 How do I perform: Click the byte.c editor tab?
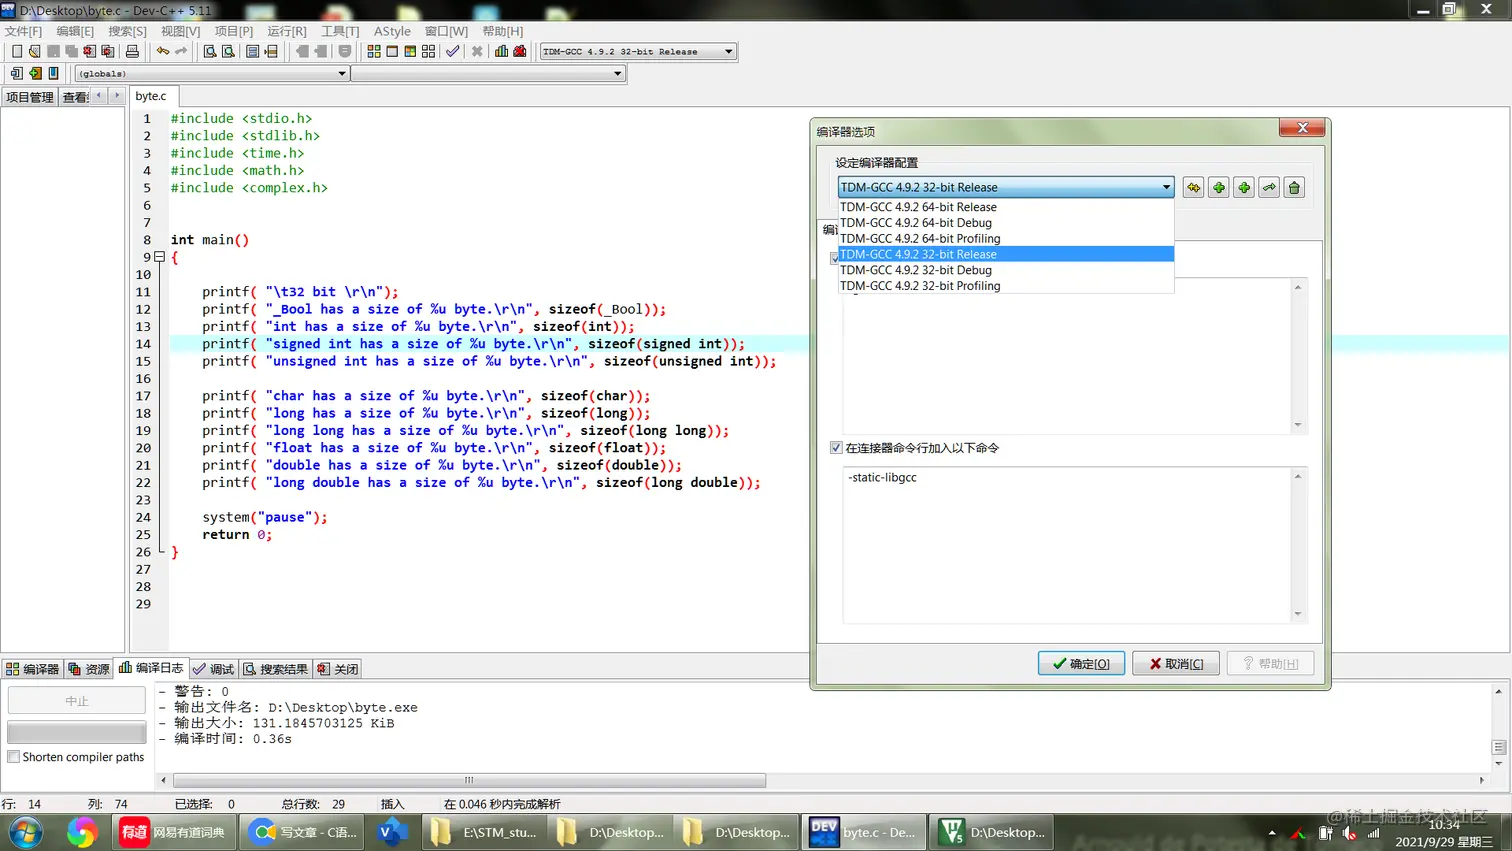pyautogui.click(x=152, y=96)
